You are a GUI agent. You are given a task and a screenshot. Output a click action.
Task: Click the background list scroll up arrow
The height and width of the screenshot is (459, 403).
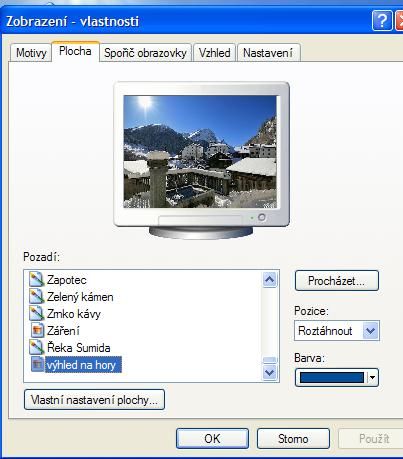(269, 279)
